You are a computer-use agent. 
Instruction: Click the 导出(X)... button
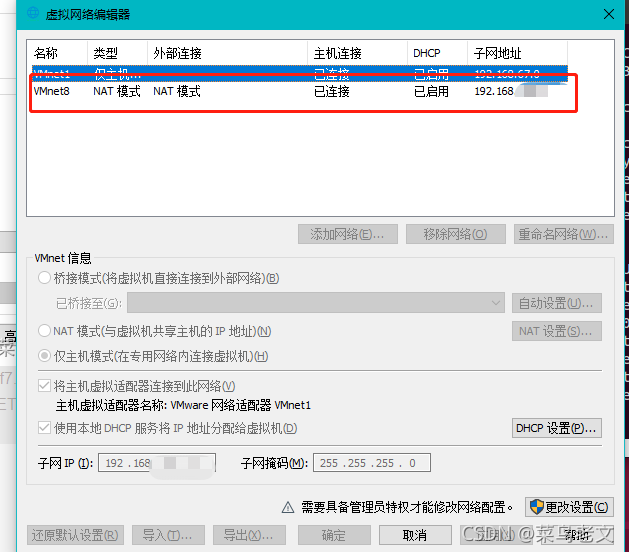pyautogui.click(x=250, y=535)
